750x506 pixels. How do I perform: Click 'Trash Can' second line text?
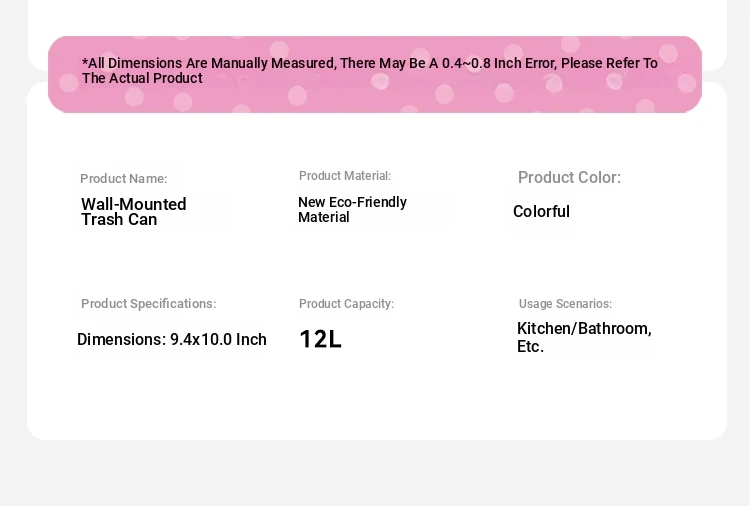point(118,220)
